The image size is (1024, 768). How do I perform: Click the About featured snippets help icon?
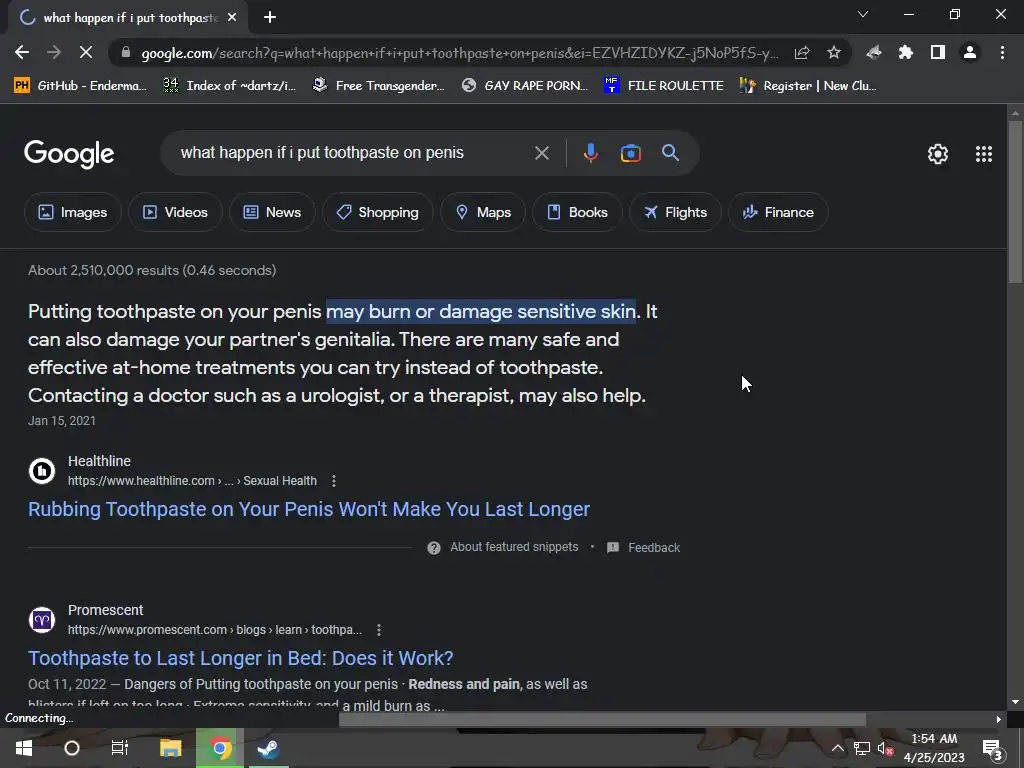click(x=434, y=547)
